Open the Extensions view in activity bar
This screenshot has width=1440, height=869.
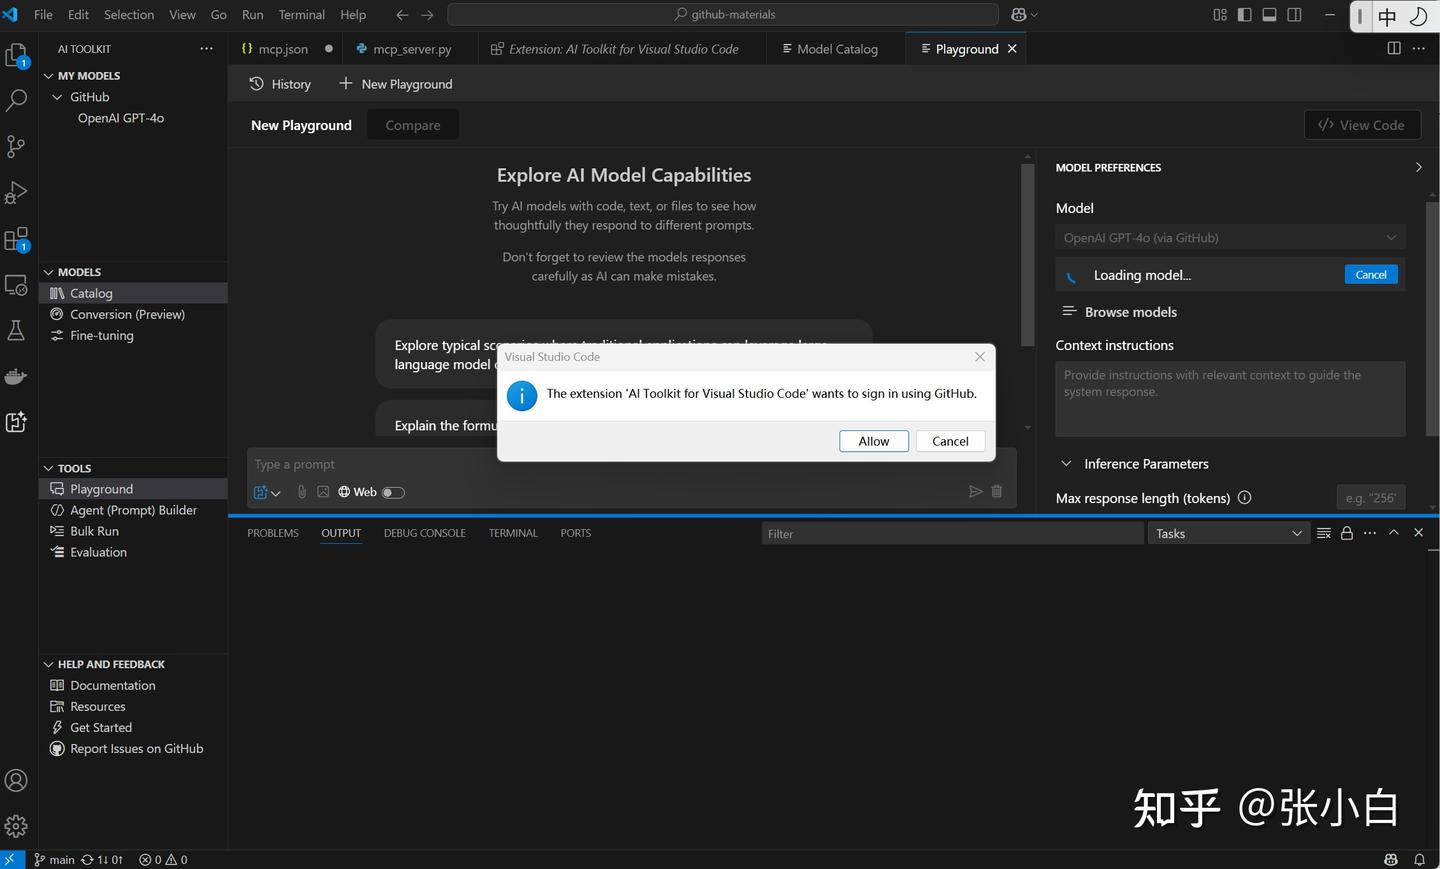tap(17, 240)
